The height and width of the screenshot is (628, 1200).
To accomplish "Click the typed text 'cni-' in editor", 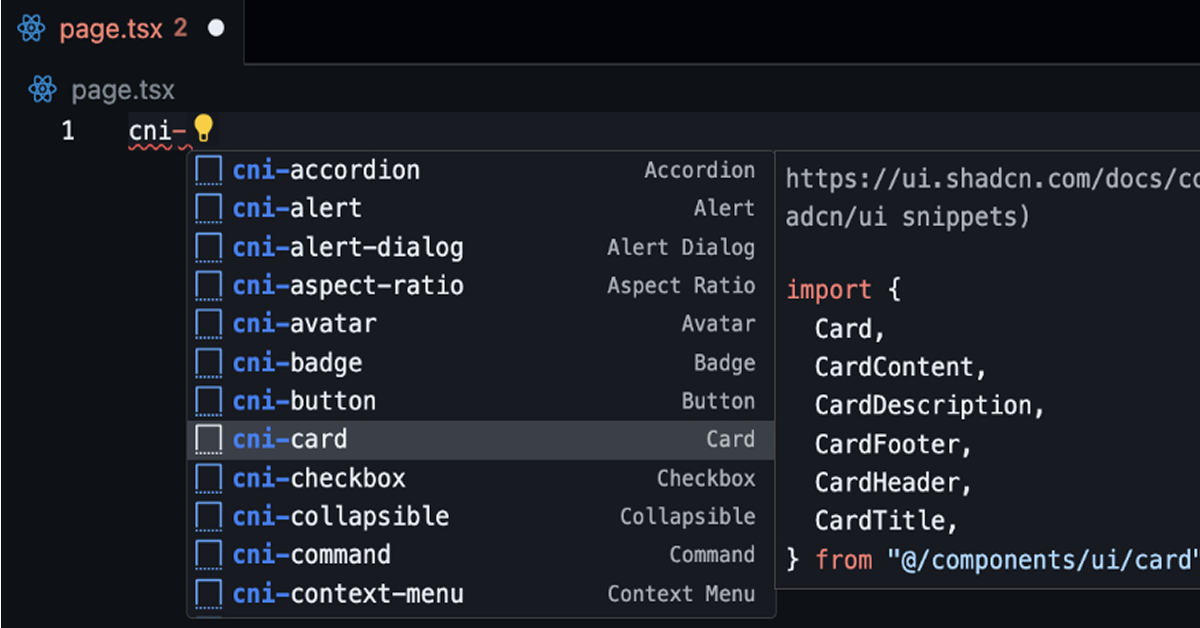I will coord(159,130).
